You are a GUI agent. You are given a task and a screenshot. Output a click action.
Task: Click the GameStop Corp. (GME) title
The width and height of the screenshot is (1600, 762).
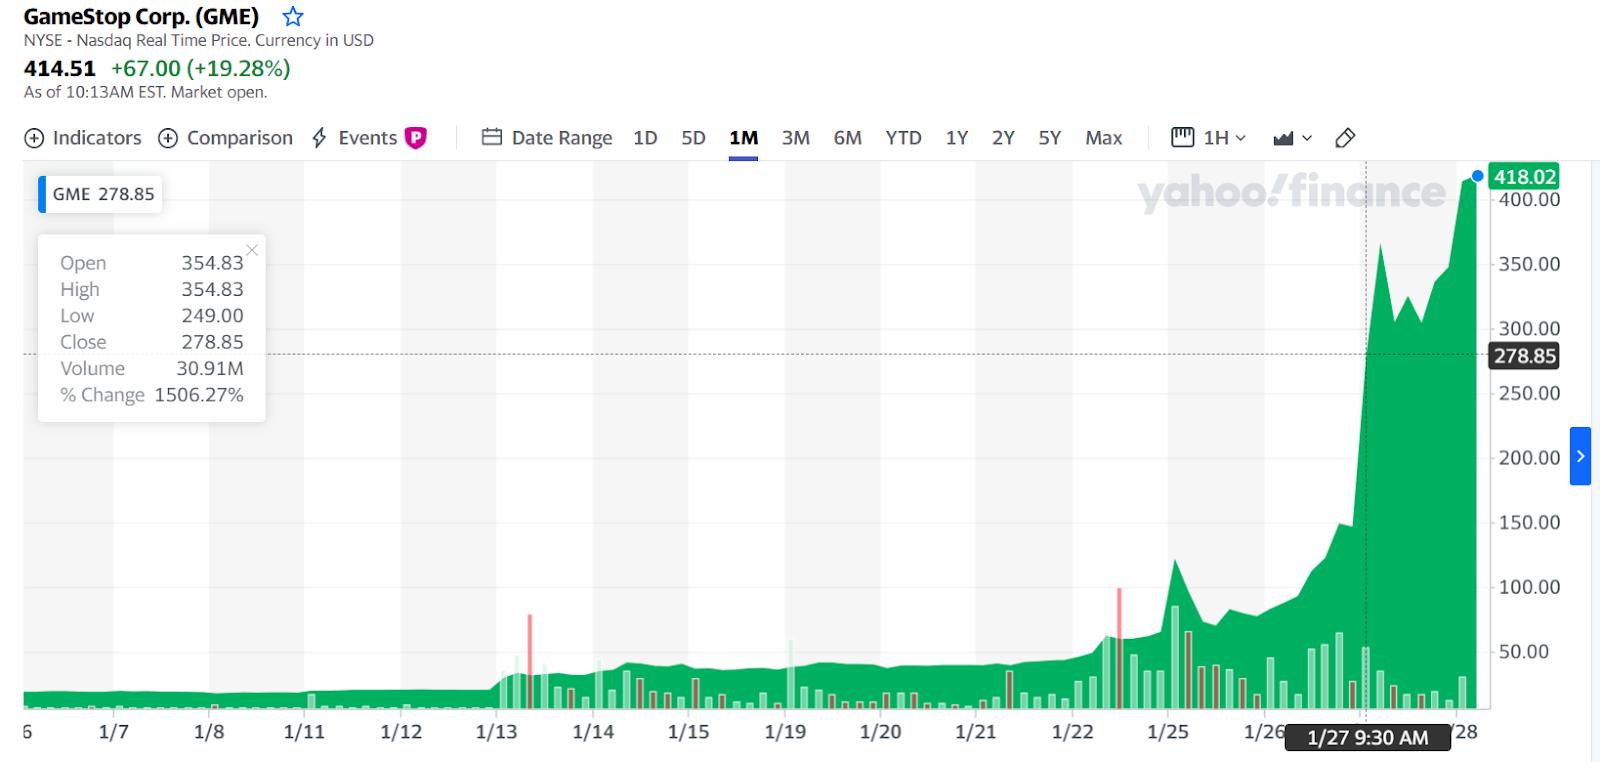(x=141, y=17)
